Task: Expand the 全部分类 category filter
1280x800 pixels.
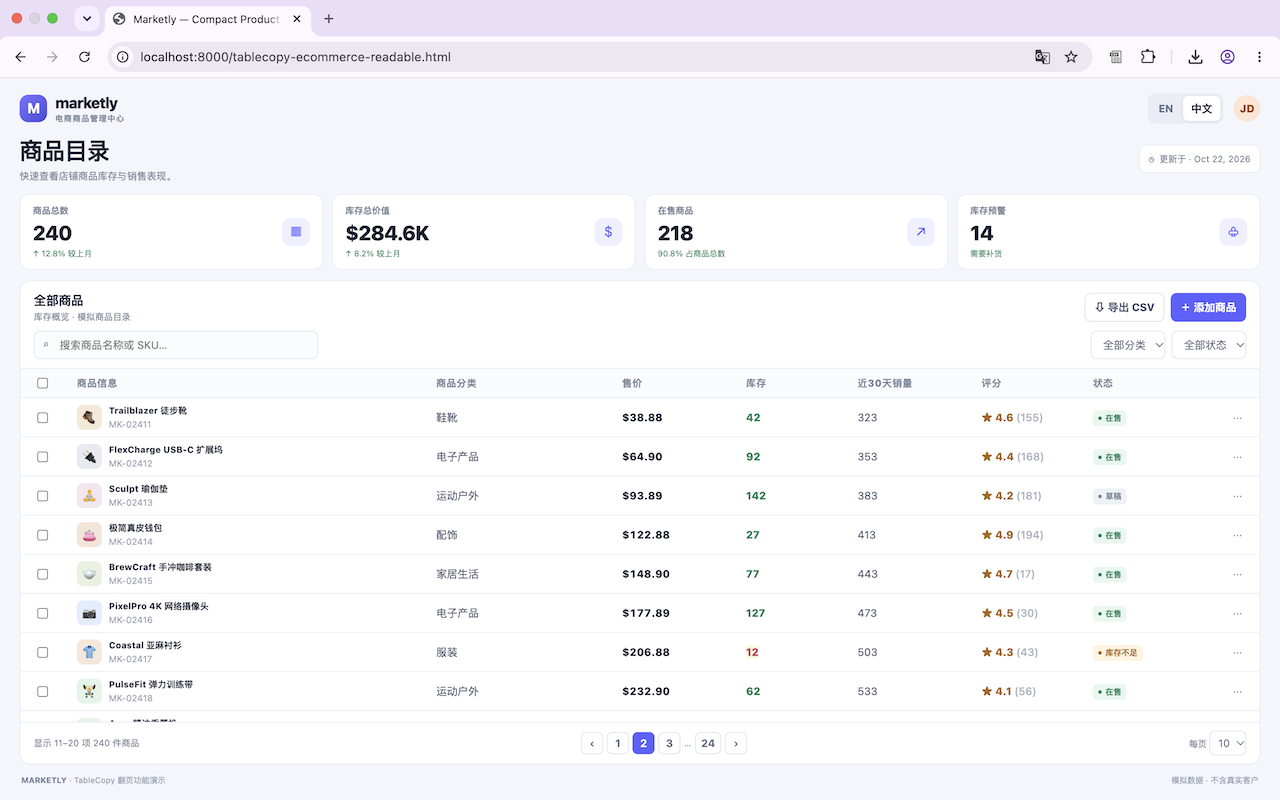Action: [1128, 345]
